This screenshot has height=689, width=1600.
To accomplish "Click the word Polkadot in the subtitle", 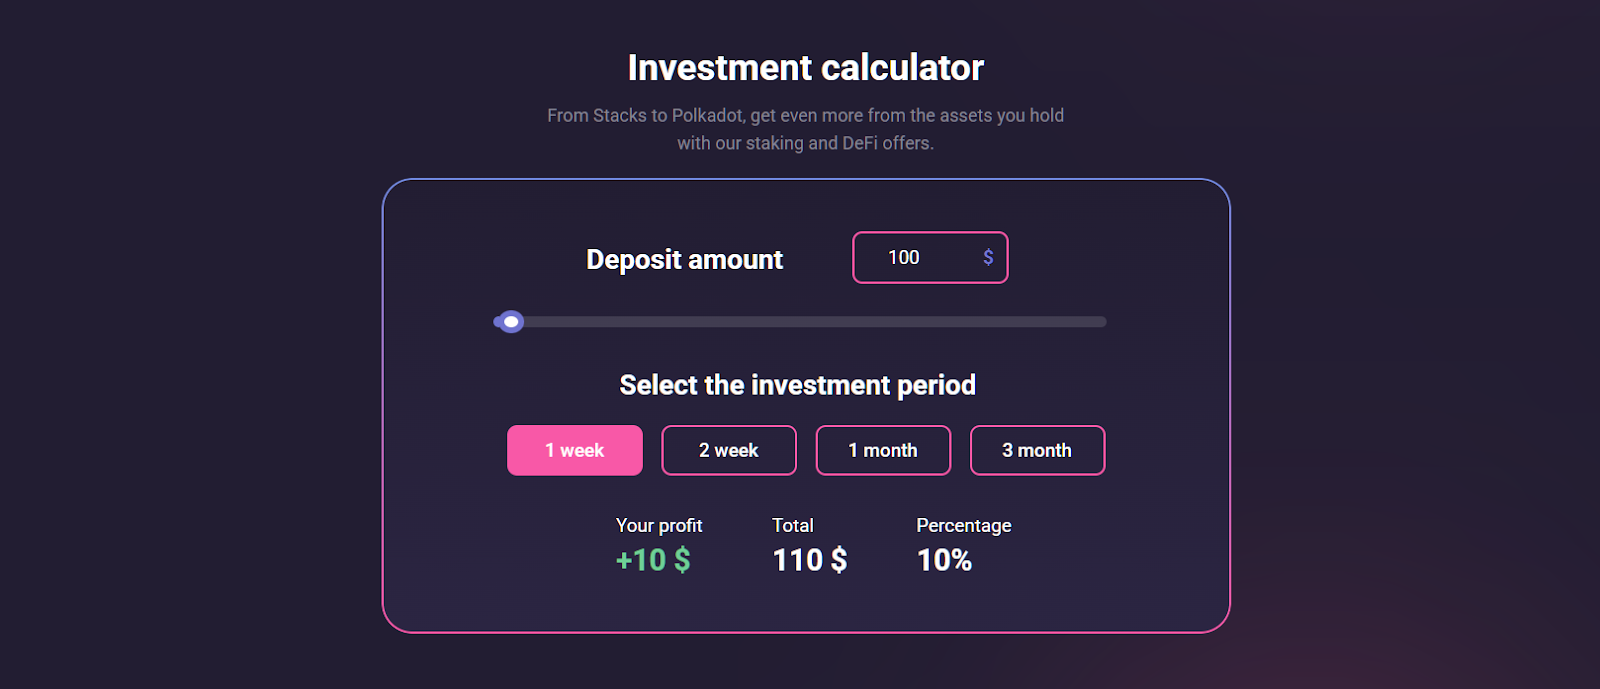I will 707,116.
